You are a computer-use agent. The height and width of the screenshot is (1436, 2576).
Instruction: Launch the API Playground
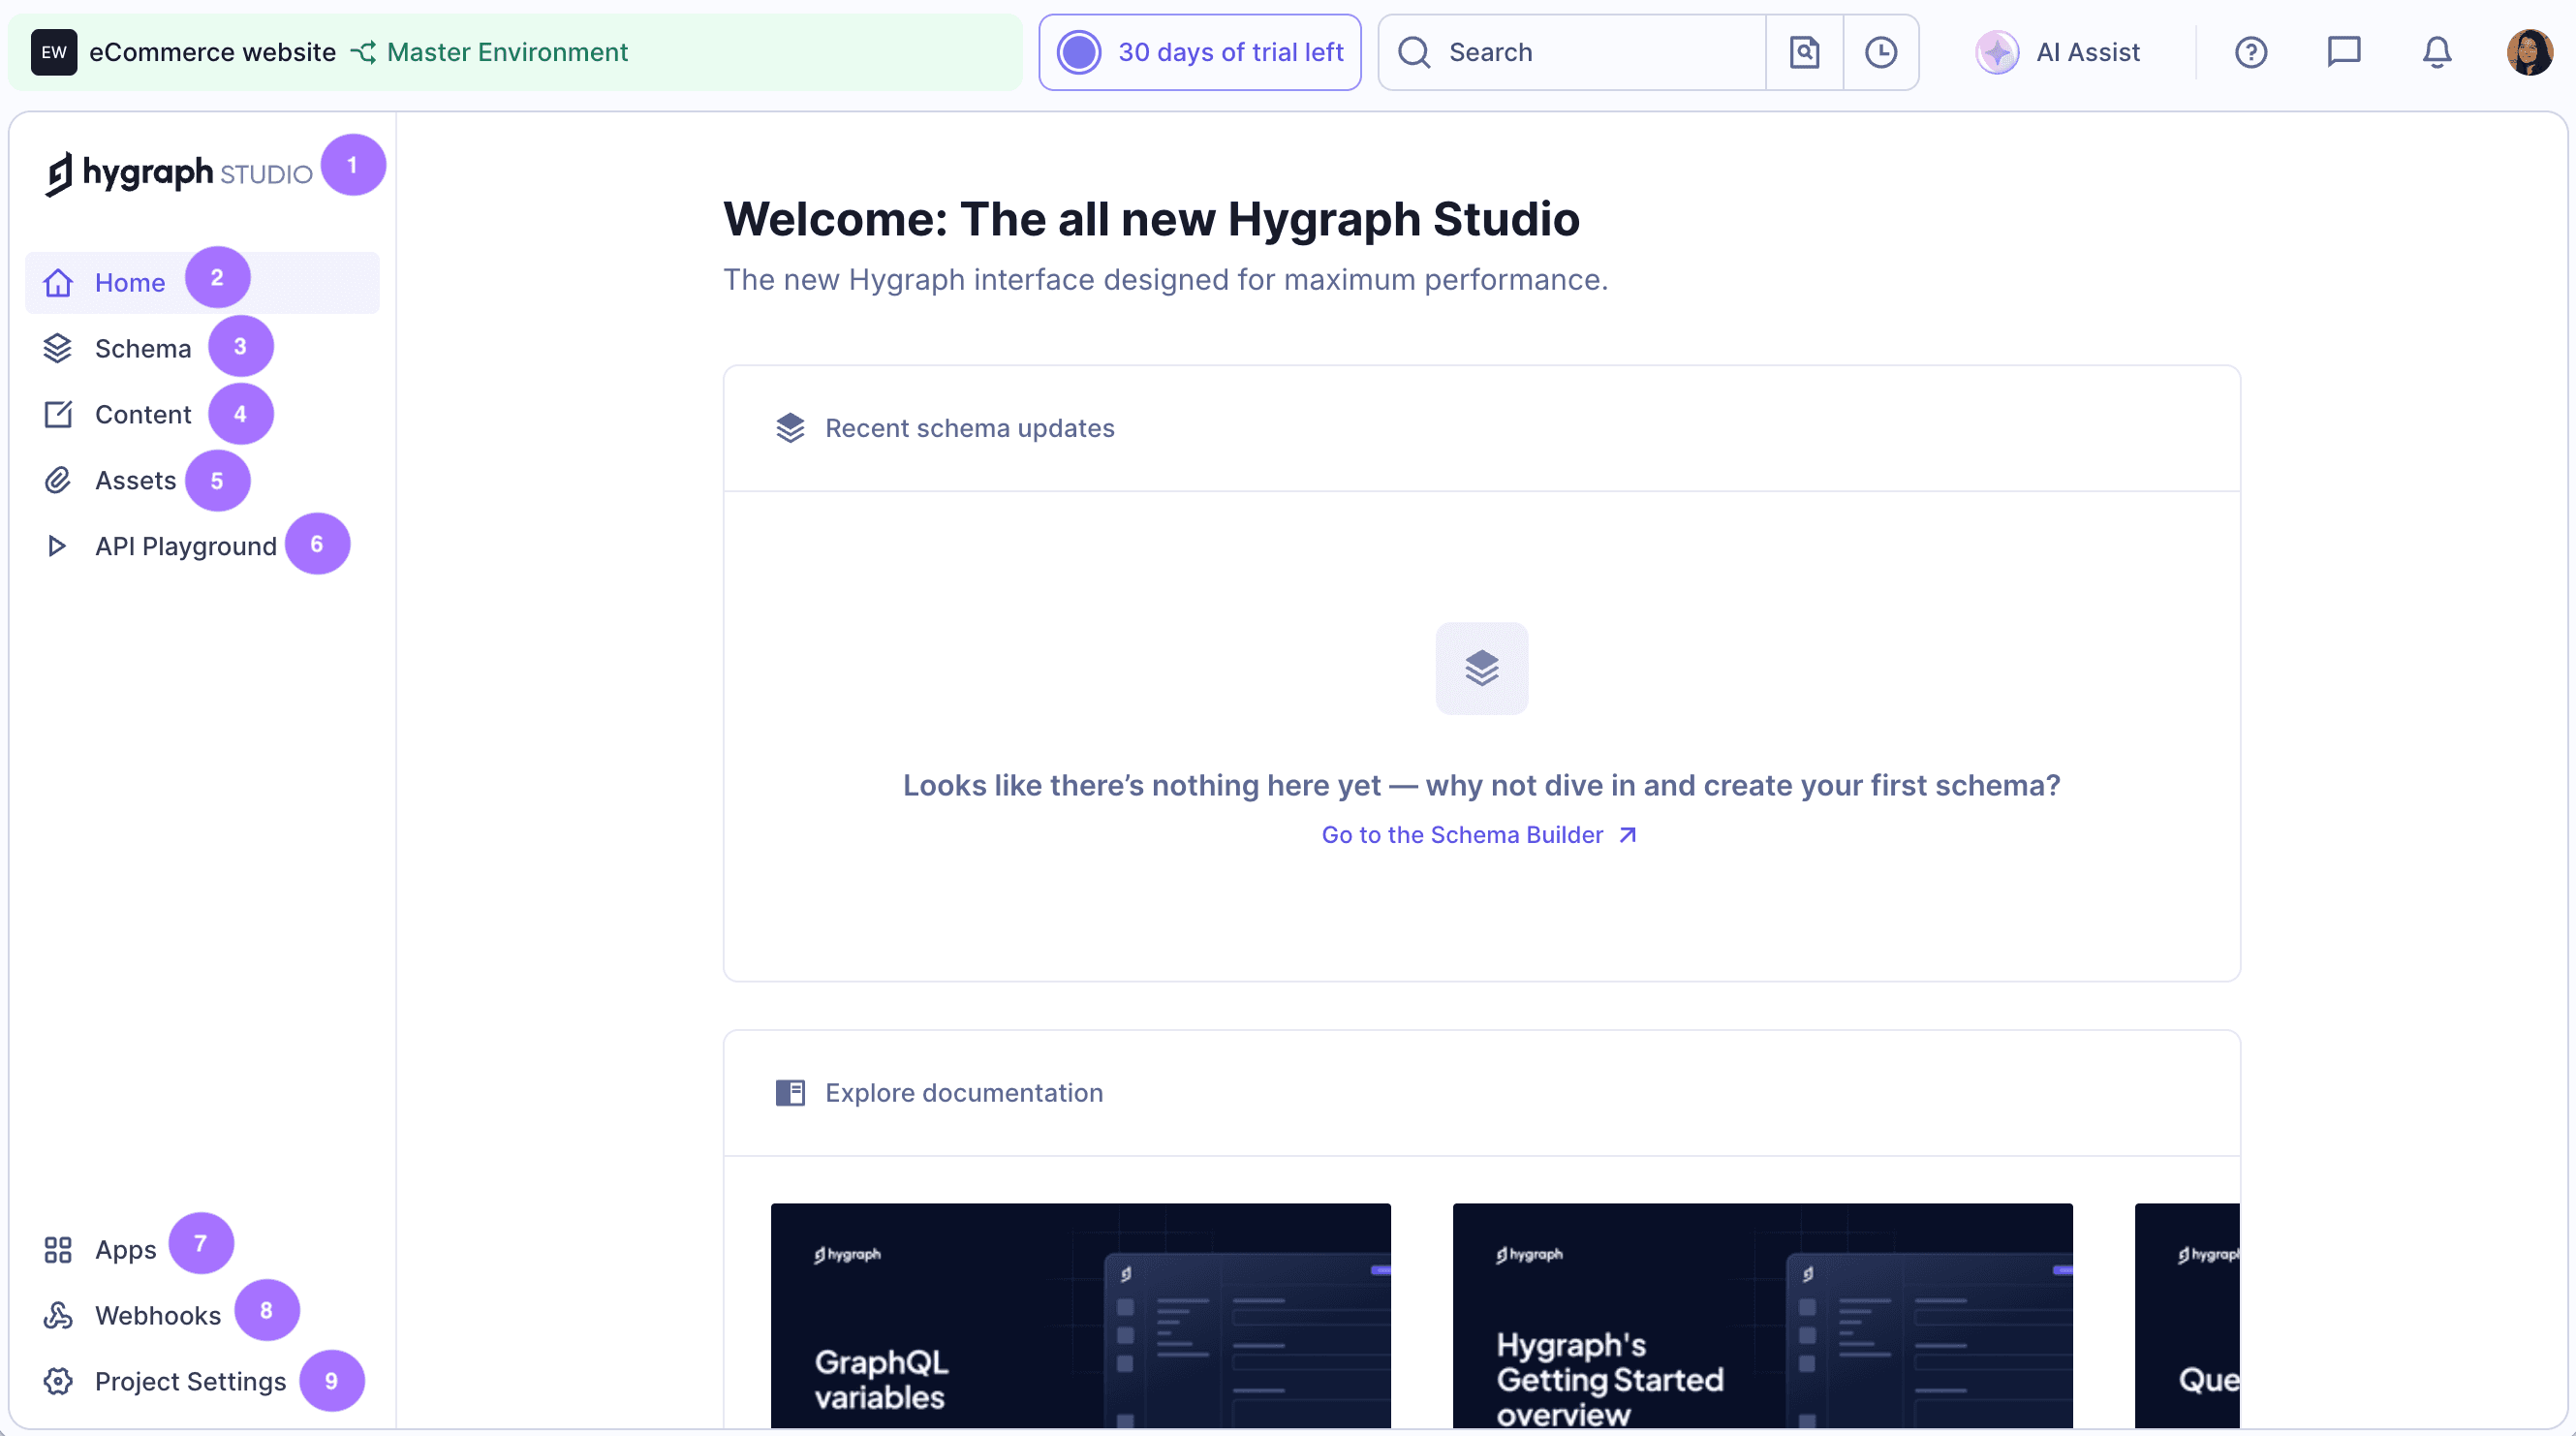tap(186, 546)
